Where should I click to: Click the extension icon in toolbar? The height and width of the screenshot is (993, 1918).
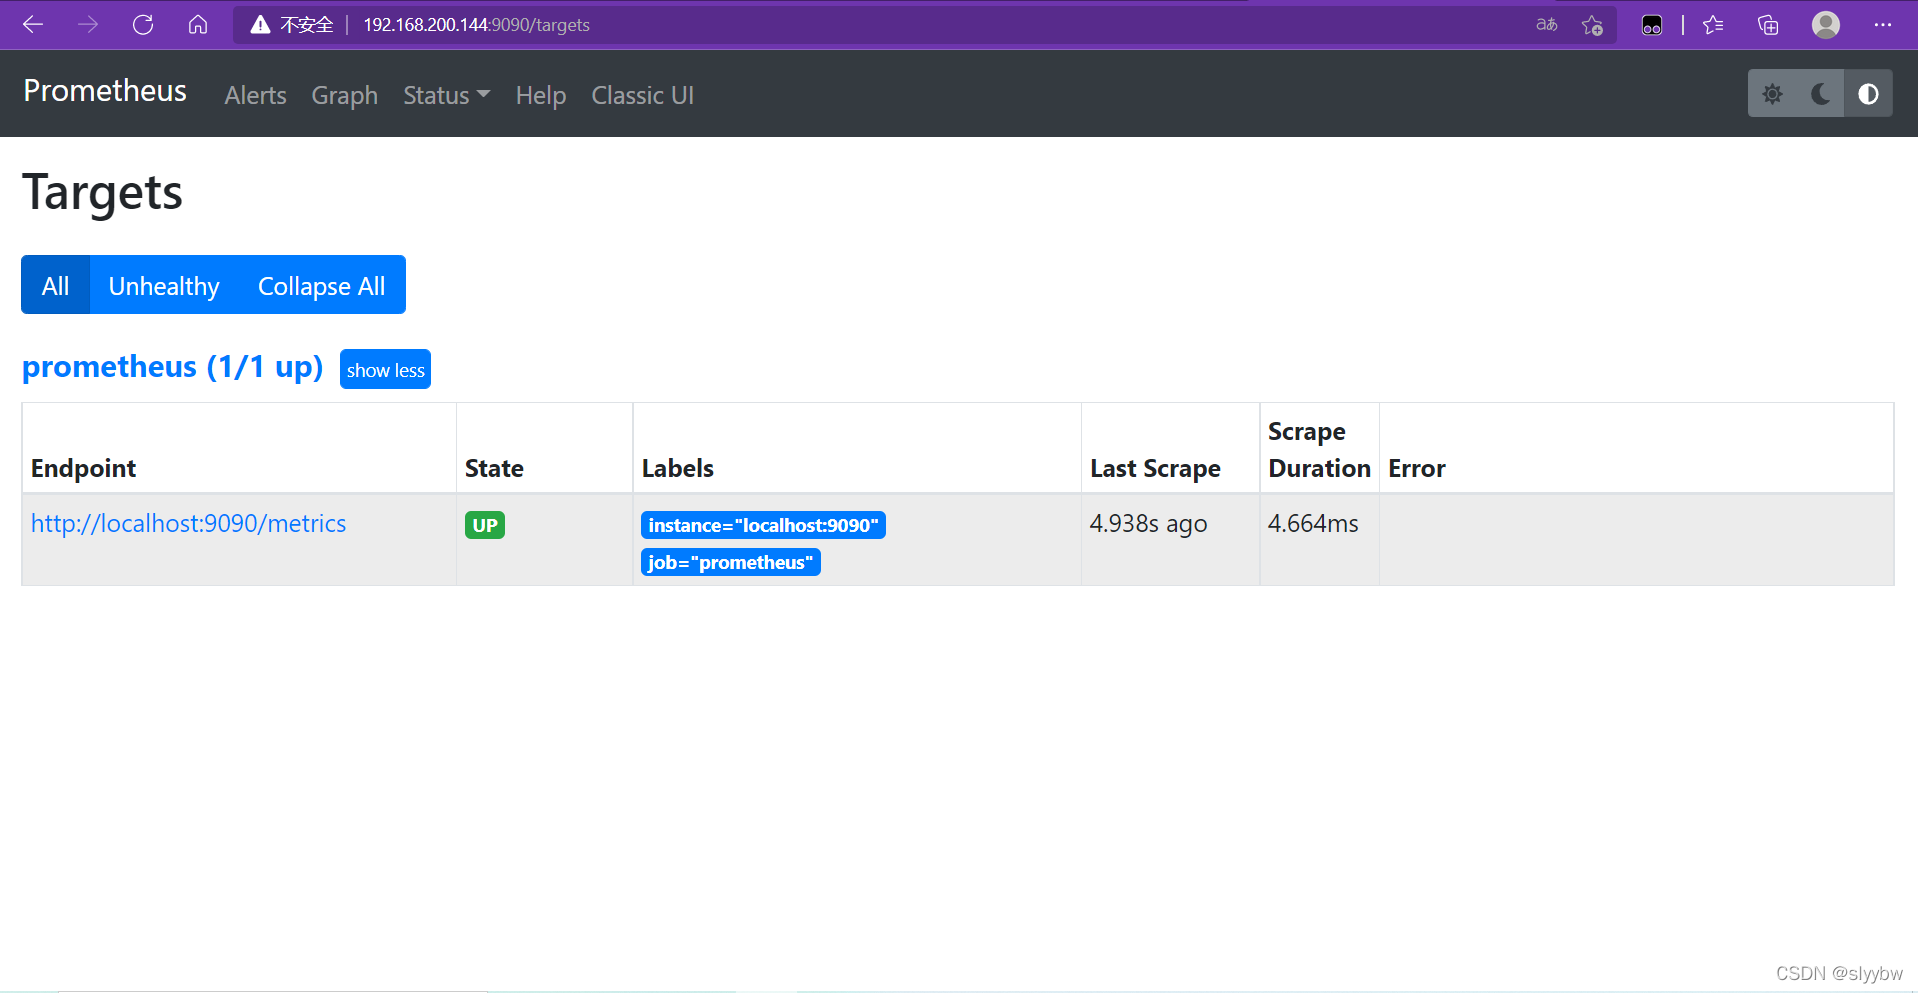coord(1652,25)
